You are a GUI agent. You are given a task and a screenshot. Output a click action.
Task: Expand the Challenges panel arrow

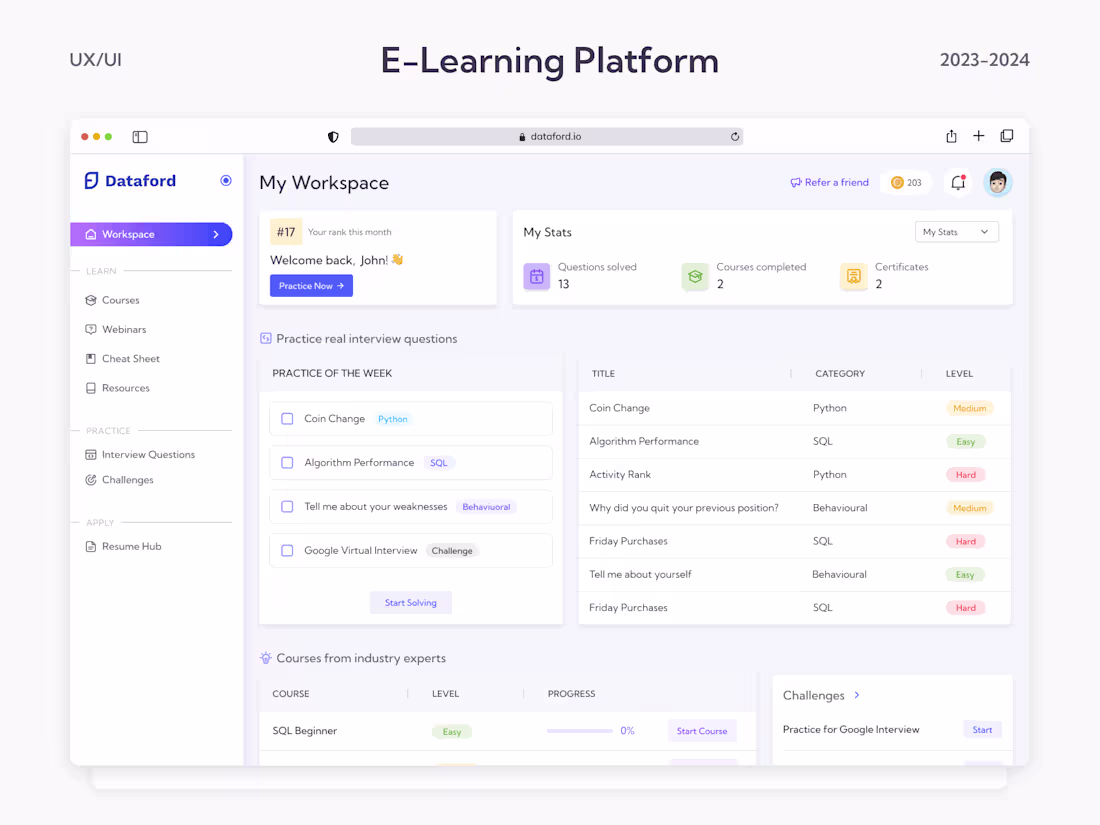click(858, 695)
